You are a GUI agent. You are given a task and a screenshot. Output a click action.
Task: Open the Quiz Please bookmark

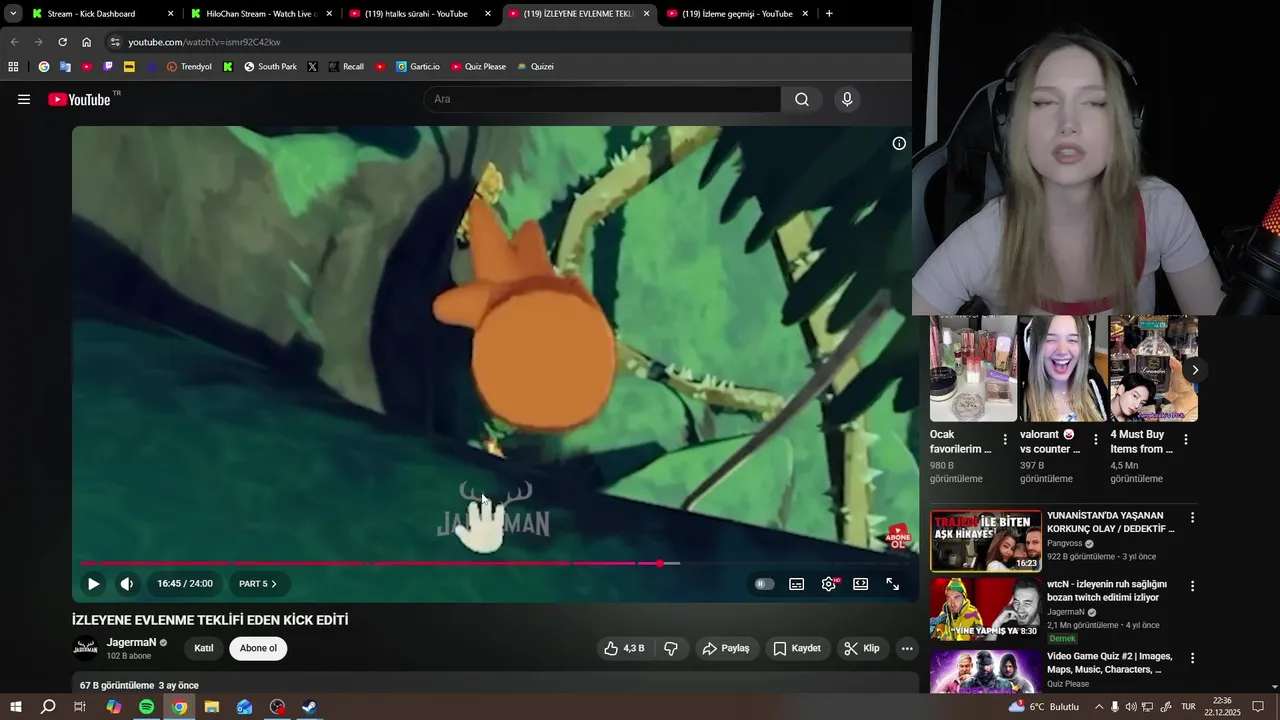478,67
